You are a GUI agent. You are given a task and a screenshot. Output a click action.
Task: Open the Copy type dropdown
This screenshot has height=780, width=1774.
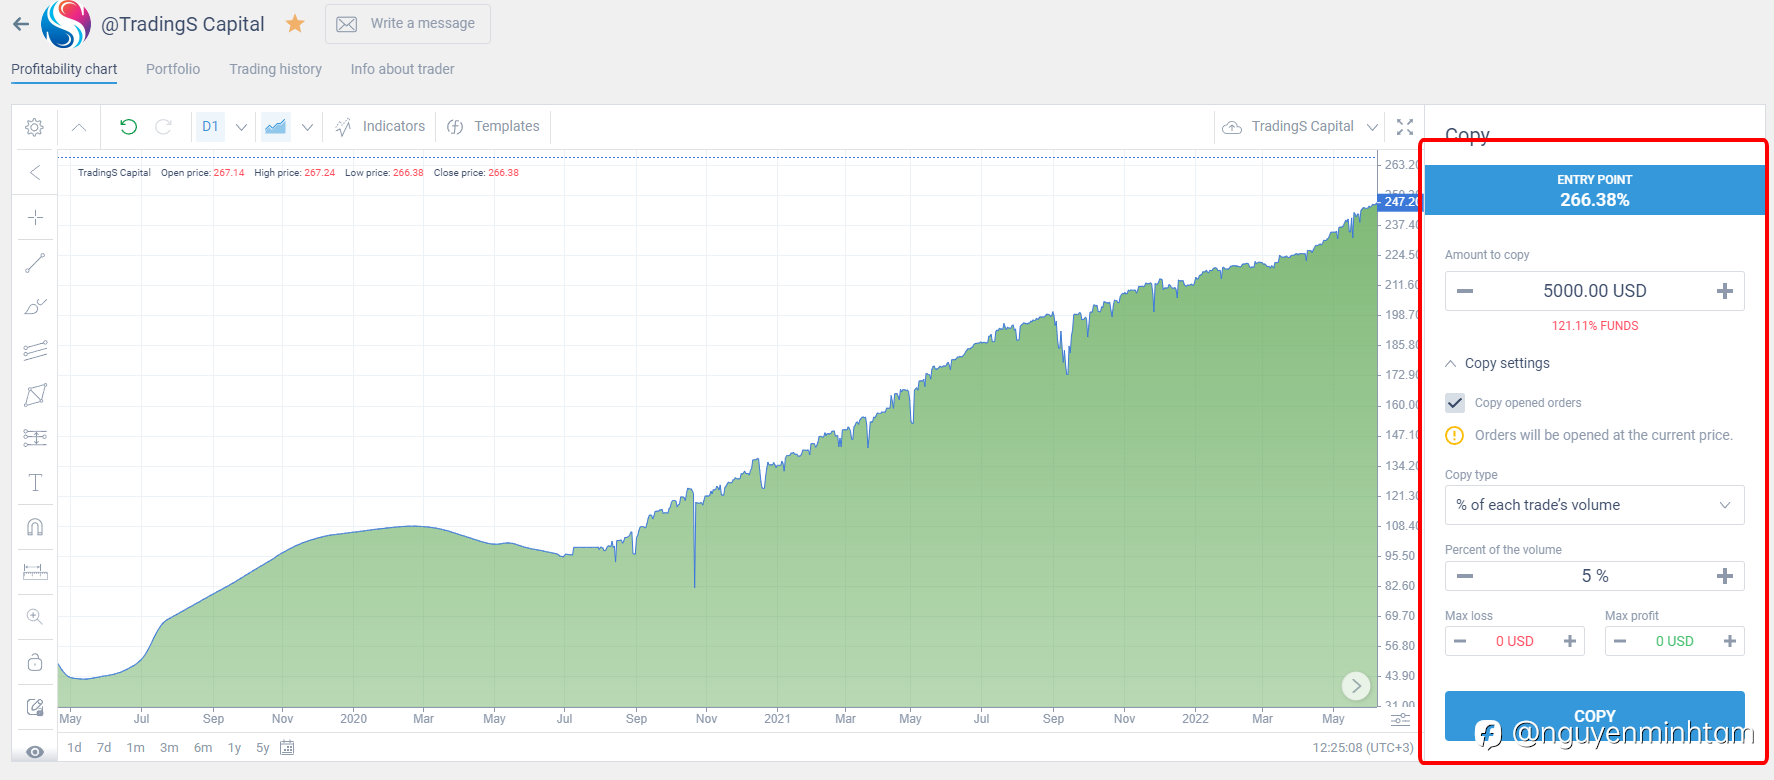tap(1594, 505)
